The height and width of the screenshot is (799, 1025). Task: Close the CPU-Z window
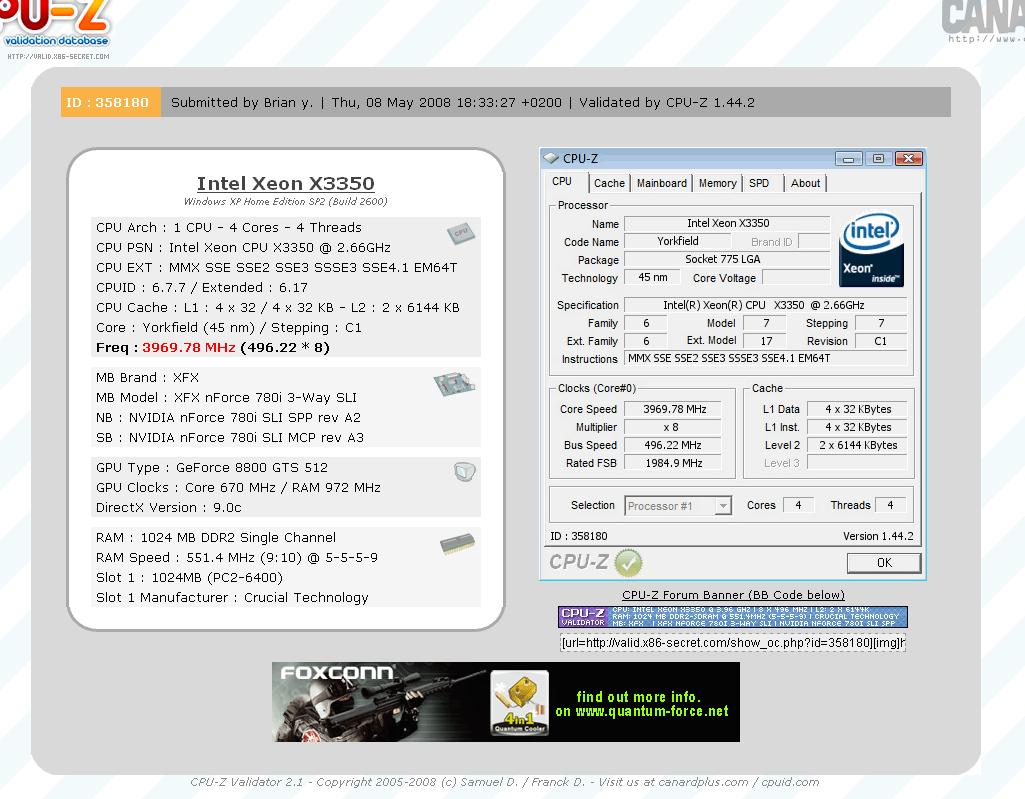[909, 159]
